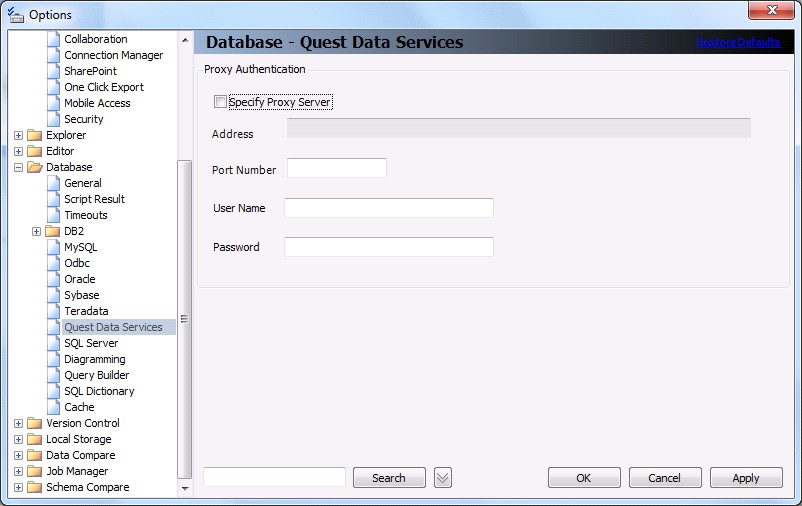Screen dimensions: 802x506
Task: Click the Restore Defaults link
Action: [739, 42]
